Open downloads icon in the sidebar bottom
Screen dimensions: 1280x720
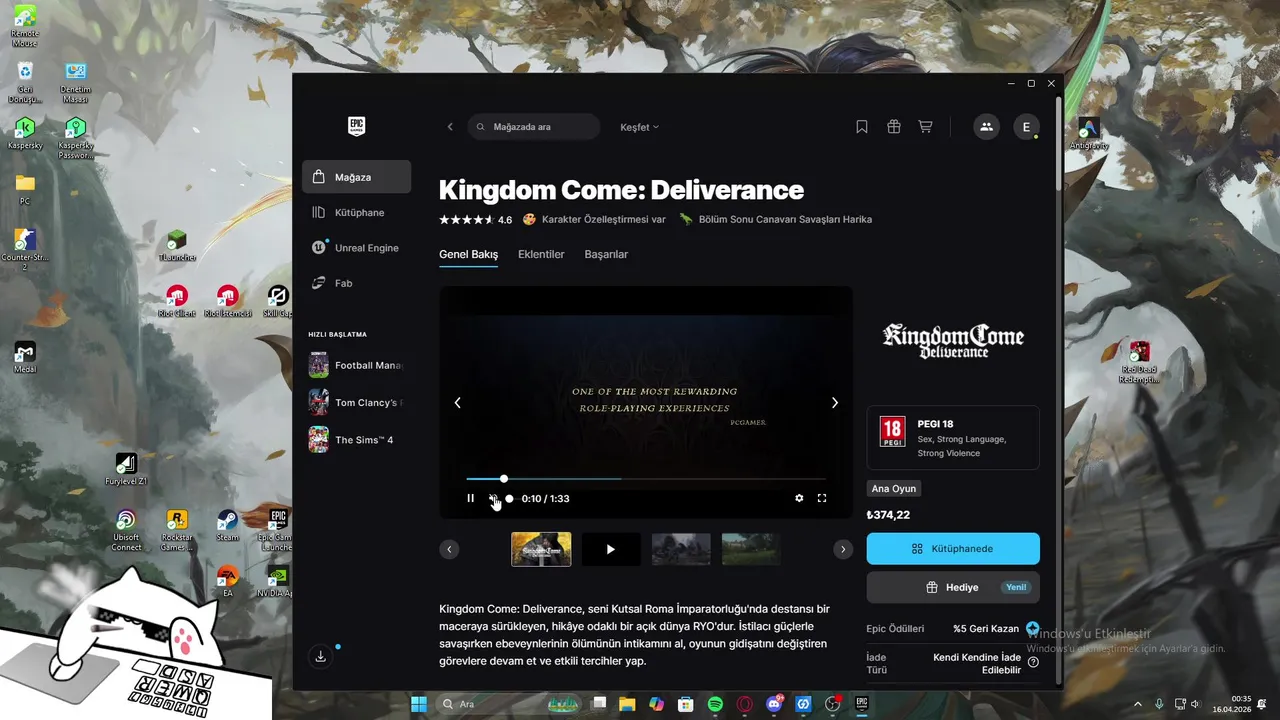(320, 656)
